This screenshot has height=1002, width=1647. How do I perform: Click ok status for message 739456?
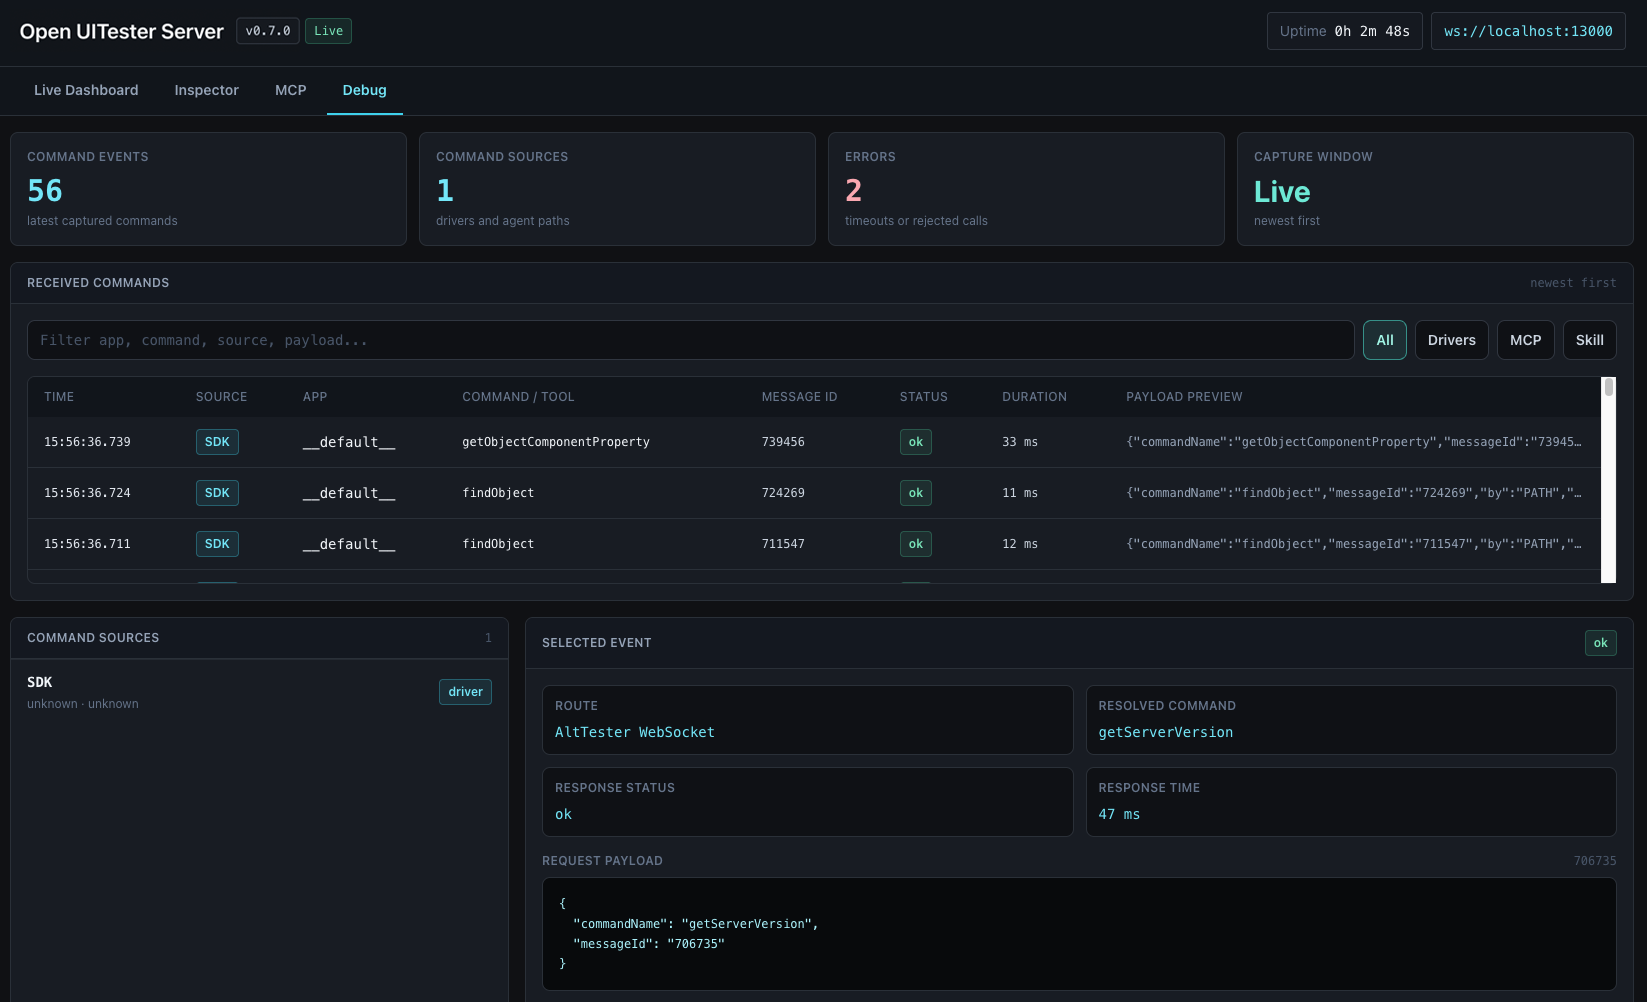coord(916,442)
